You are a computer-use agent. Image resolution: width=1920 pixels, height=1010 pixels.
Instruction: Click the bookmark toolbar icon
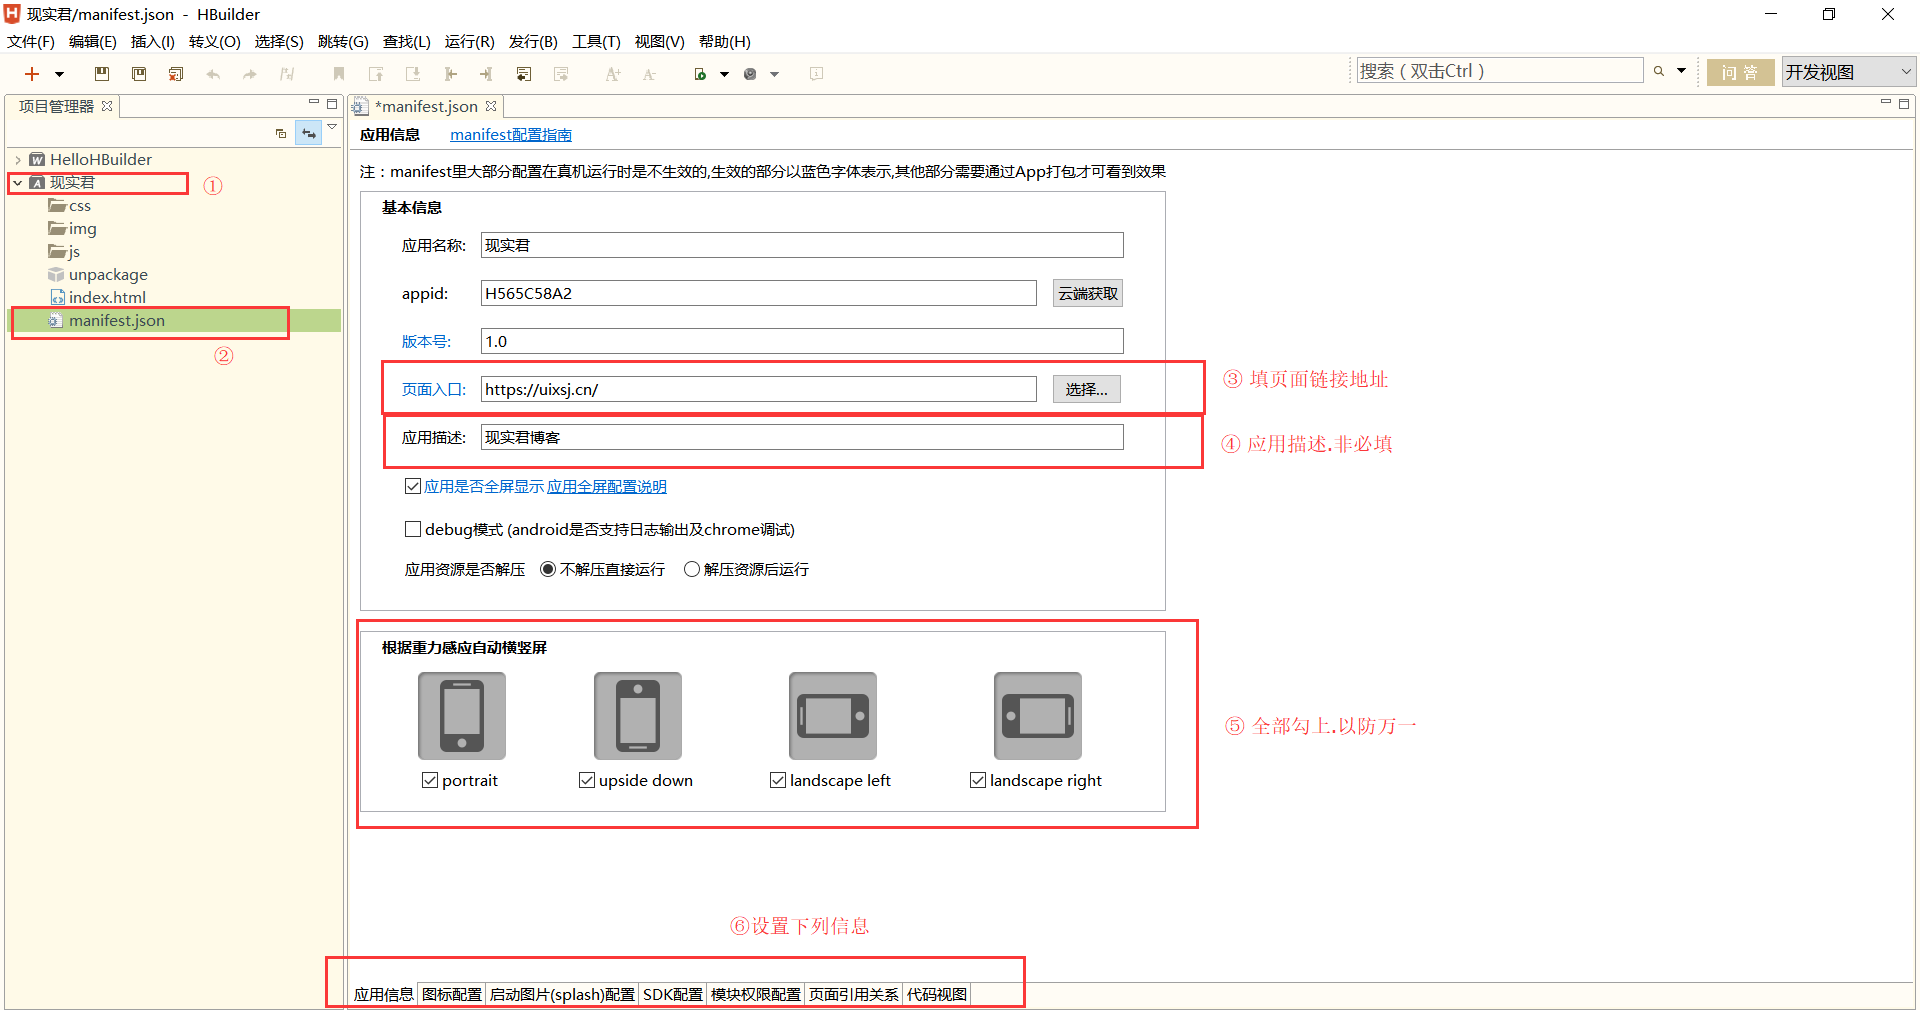tap(339, 74)
